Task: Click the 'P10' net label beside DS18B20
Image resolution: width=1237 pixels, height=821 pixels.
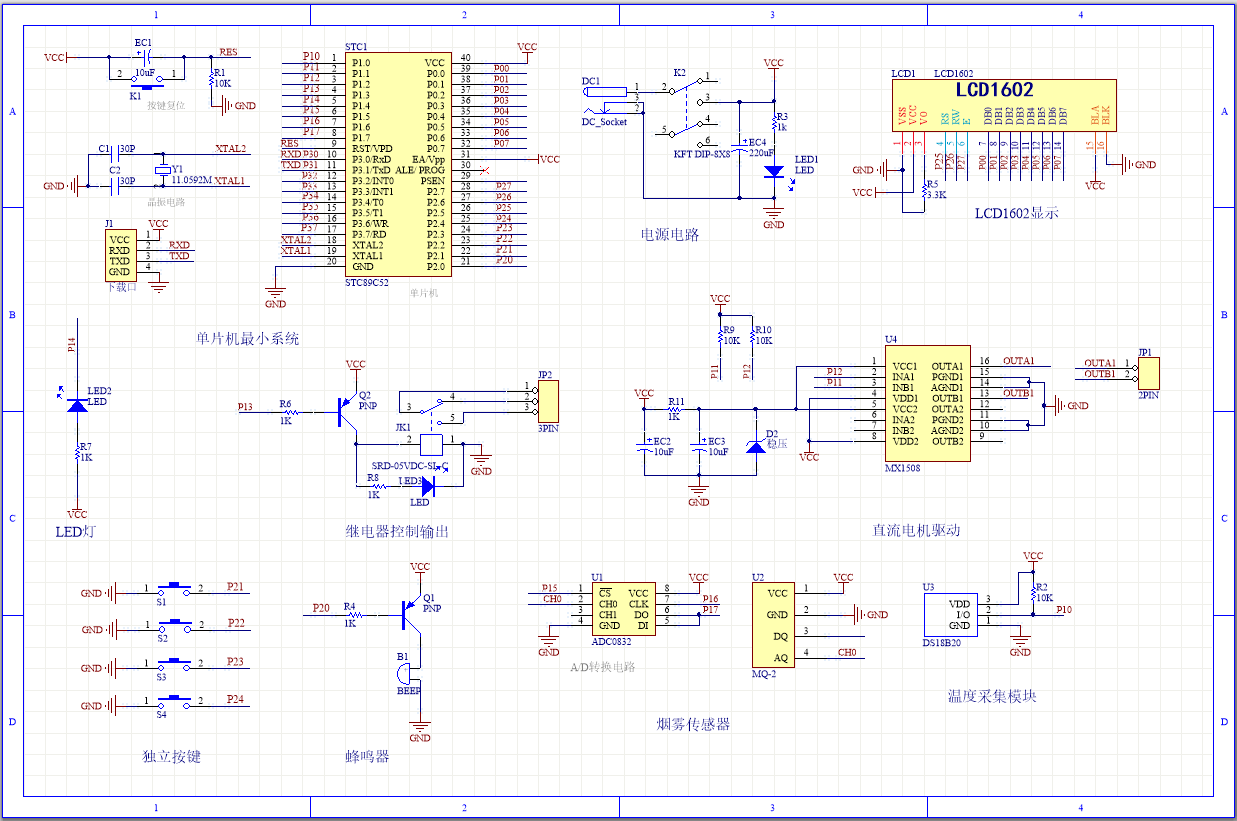Action: tap(1064, 609)
